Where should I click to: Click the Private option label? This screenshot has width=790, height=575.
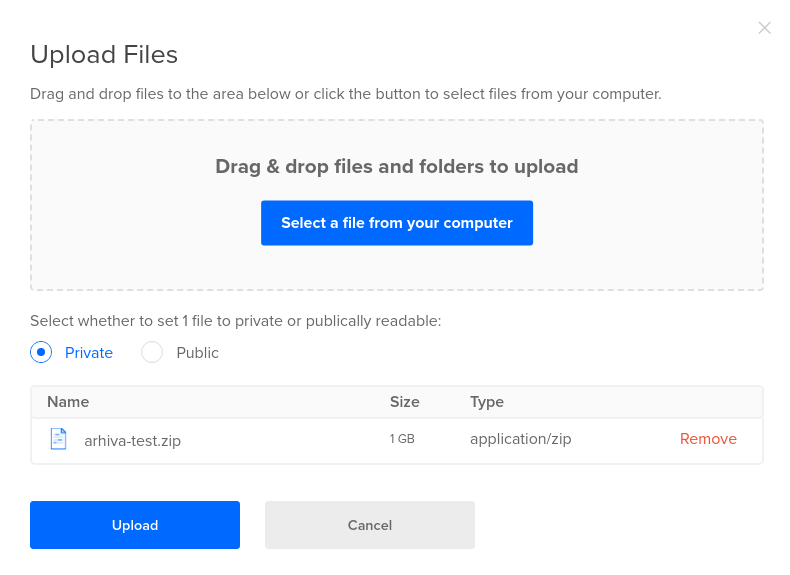pyautogui.click(x=89, y=353)
